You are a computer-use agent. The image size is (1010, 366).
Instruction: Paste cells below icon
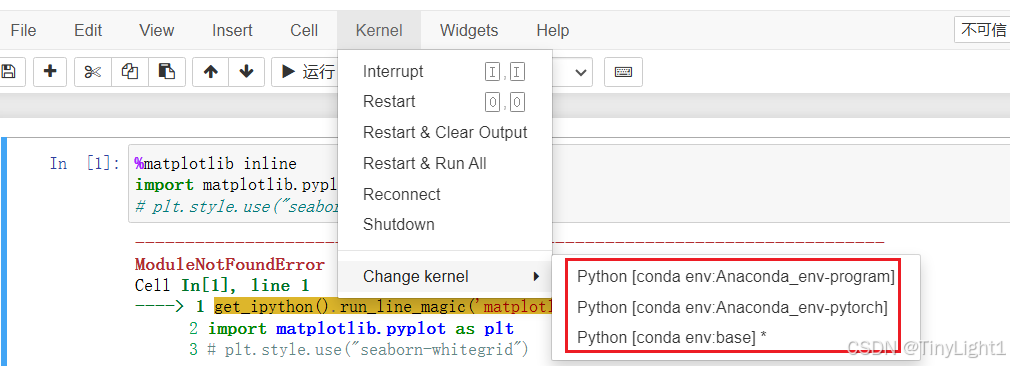167,72
